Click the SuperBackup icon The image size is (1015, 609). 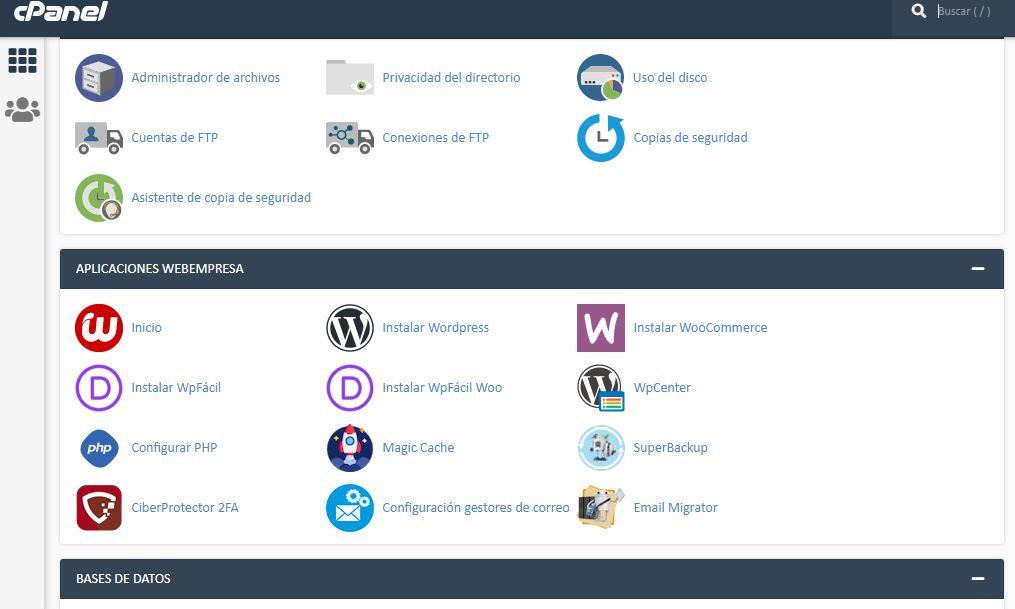(x=600, y=448)
